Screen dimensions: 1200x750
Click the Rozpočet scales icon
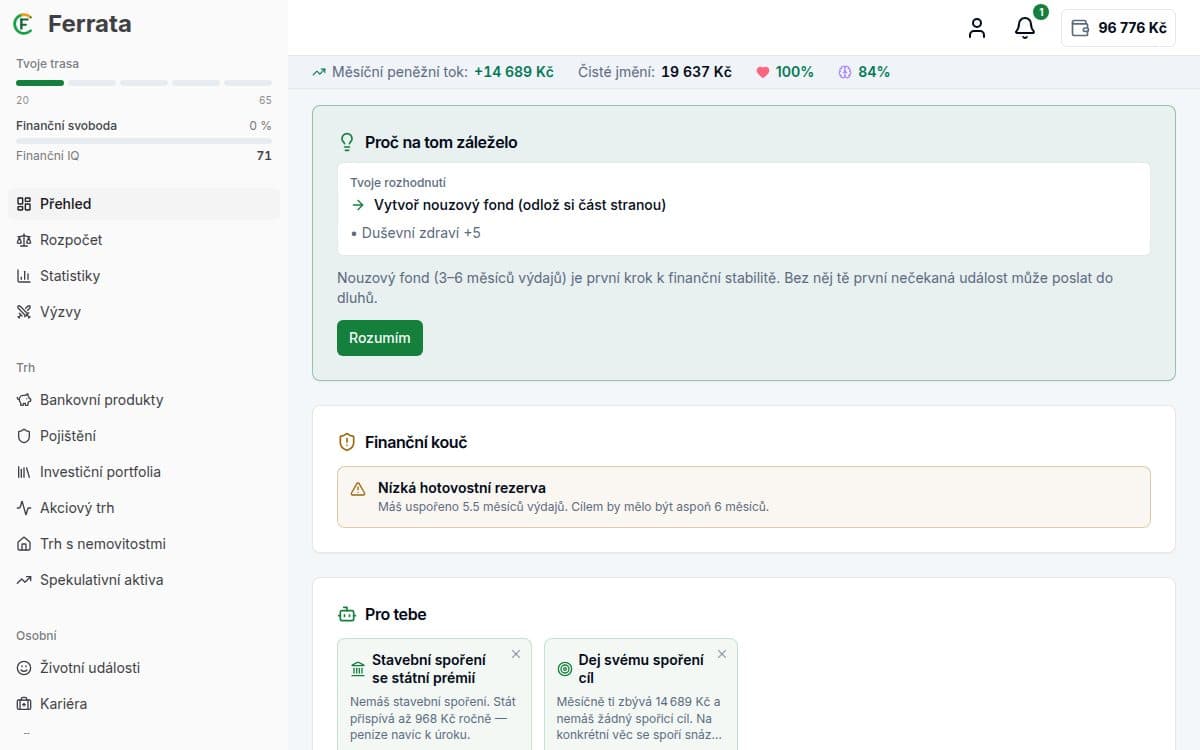click(x=24, y=240)
